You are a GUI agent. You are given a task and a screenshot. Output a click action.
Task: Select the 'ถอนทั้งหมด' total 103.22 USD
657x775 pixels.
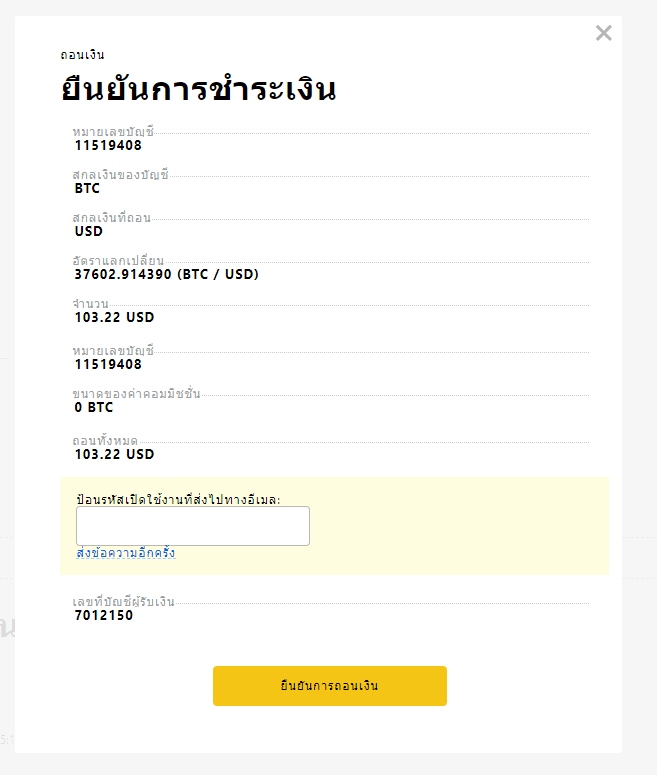click(114, 454)
